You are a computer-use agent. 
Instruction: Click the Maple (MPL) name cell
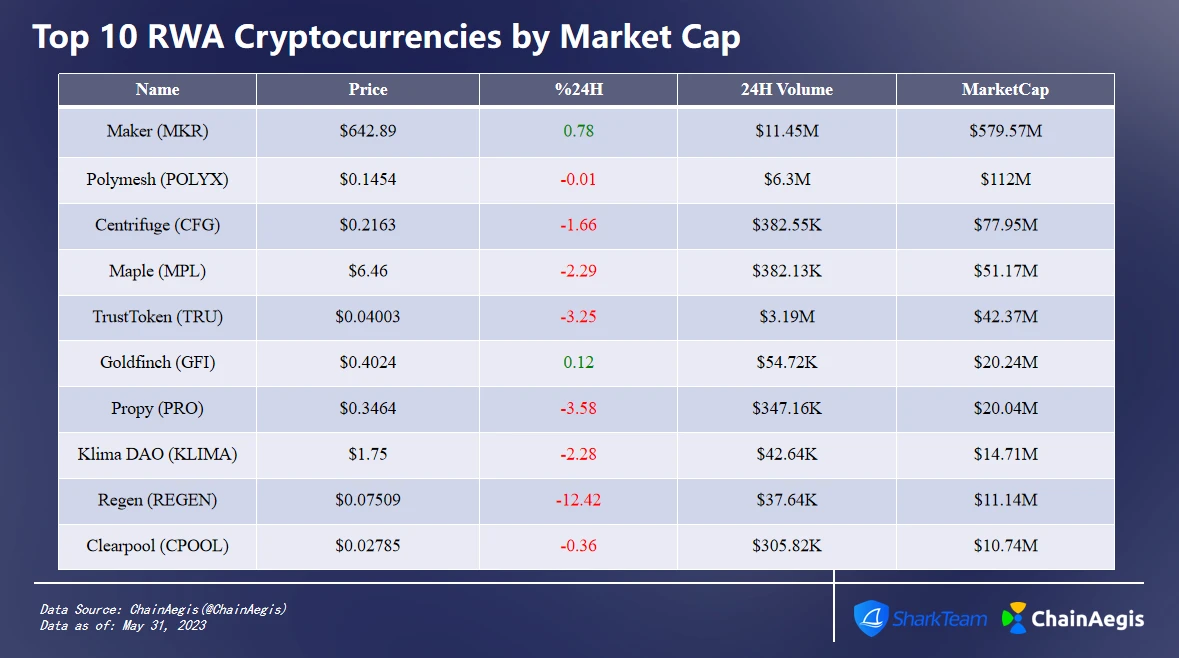coord(157,271)
